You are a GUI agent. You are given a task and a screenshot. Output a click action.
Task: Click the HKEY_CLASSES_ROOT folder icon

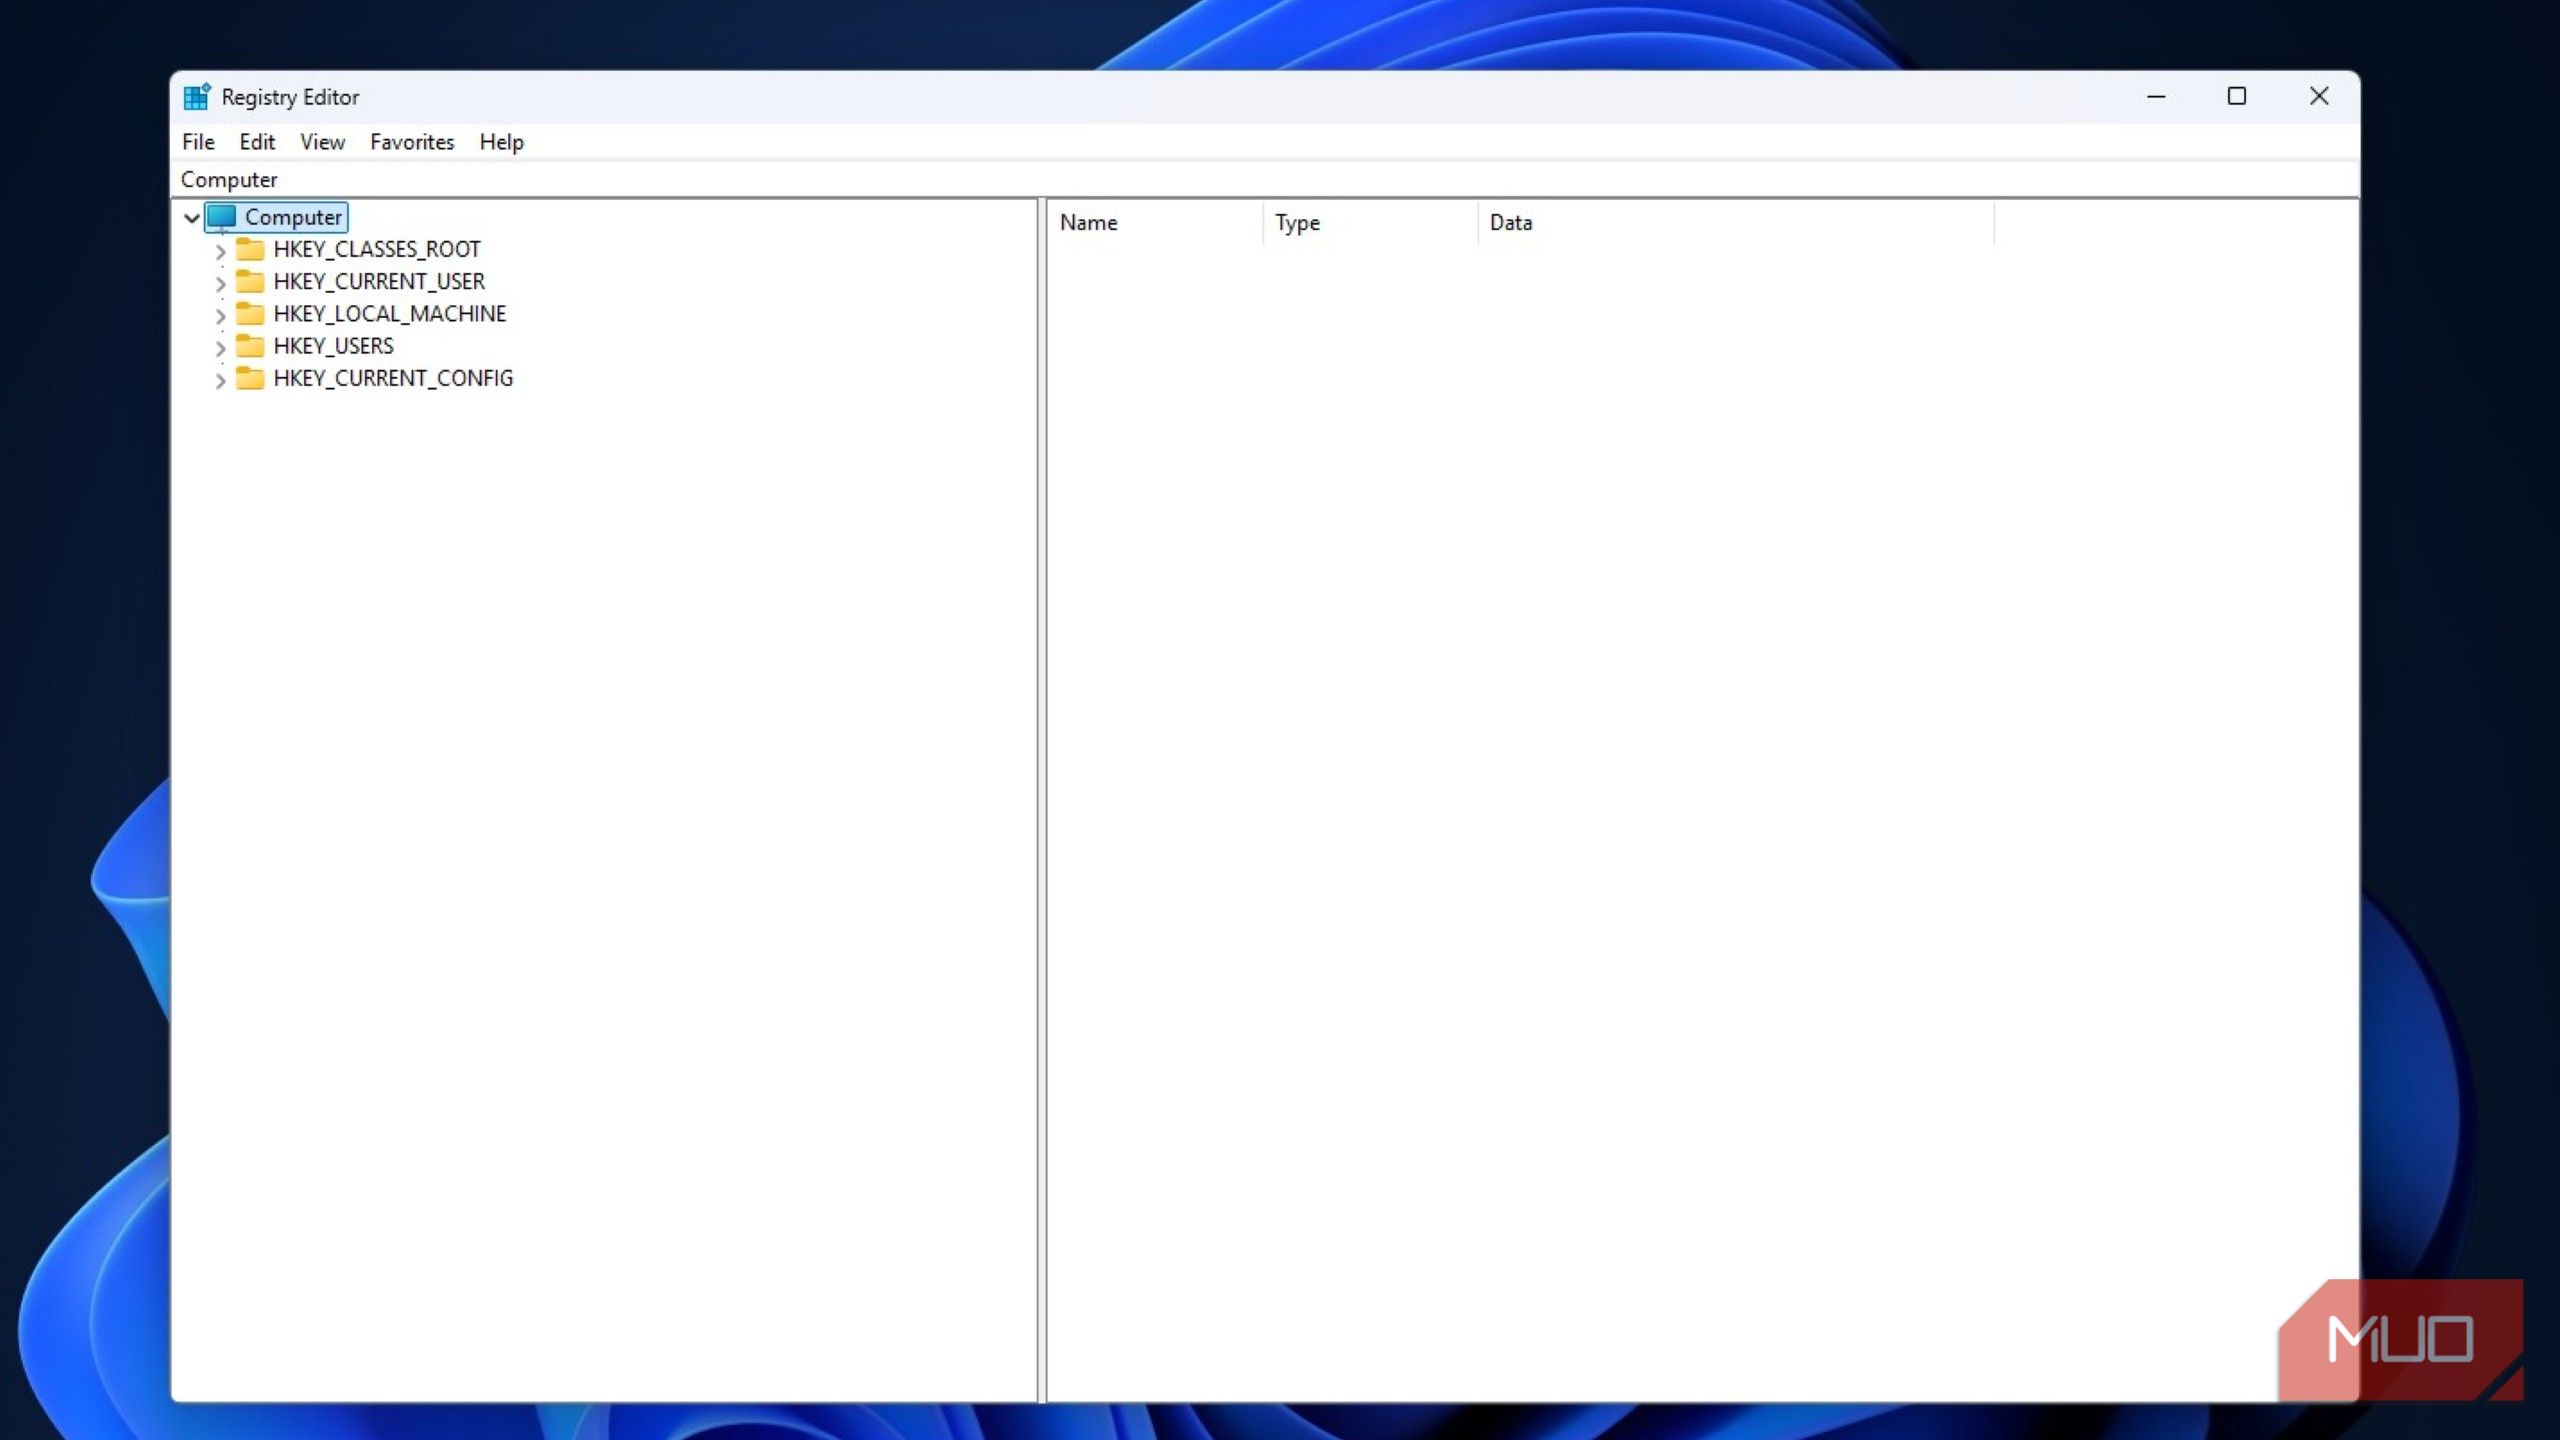(x=250, y=249)
